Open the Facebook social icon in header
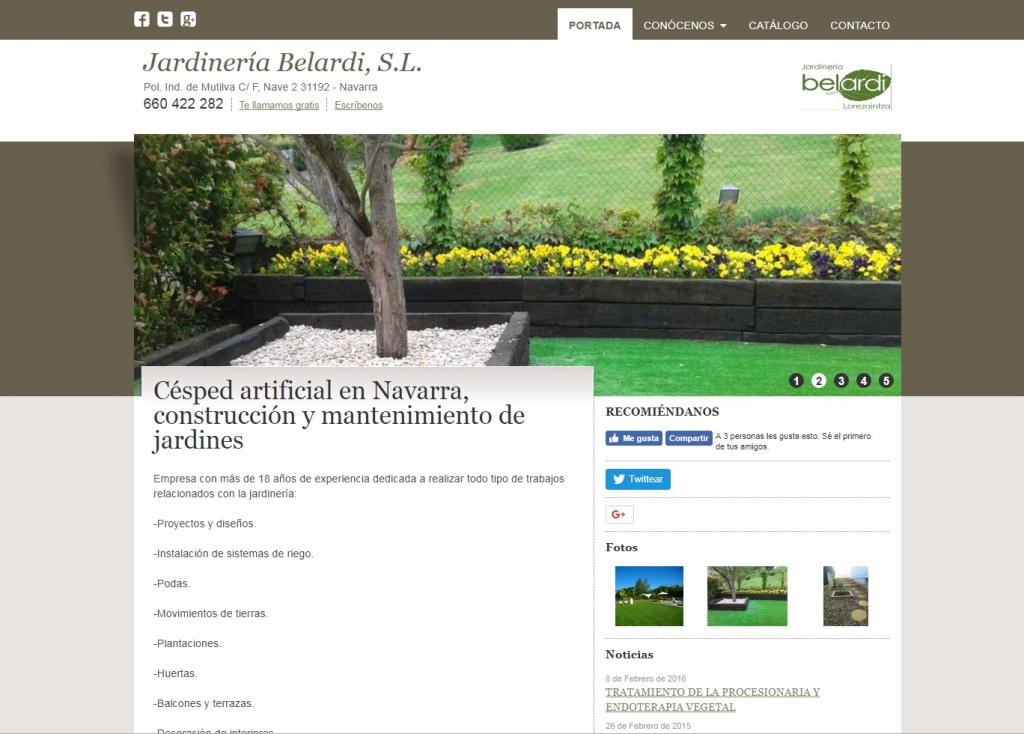Viewport: 1024px width, 734px height. tap(142, 19)
